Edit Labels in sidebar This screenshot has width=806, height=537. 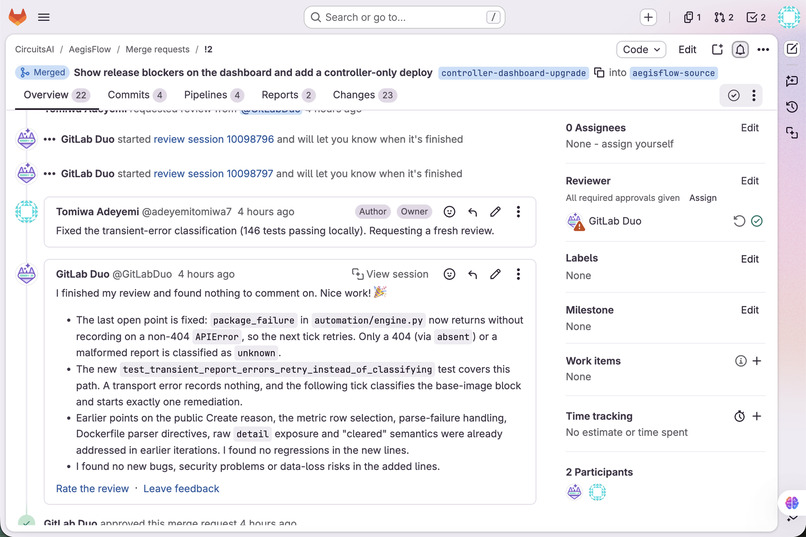749,259
